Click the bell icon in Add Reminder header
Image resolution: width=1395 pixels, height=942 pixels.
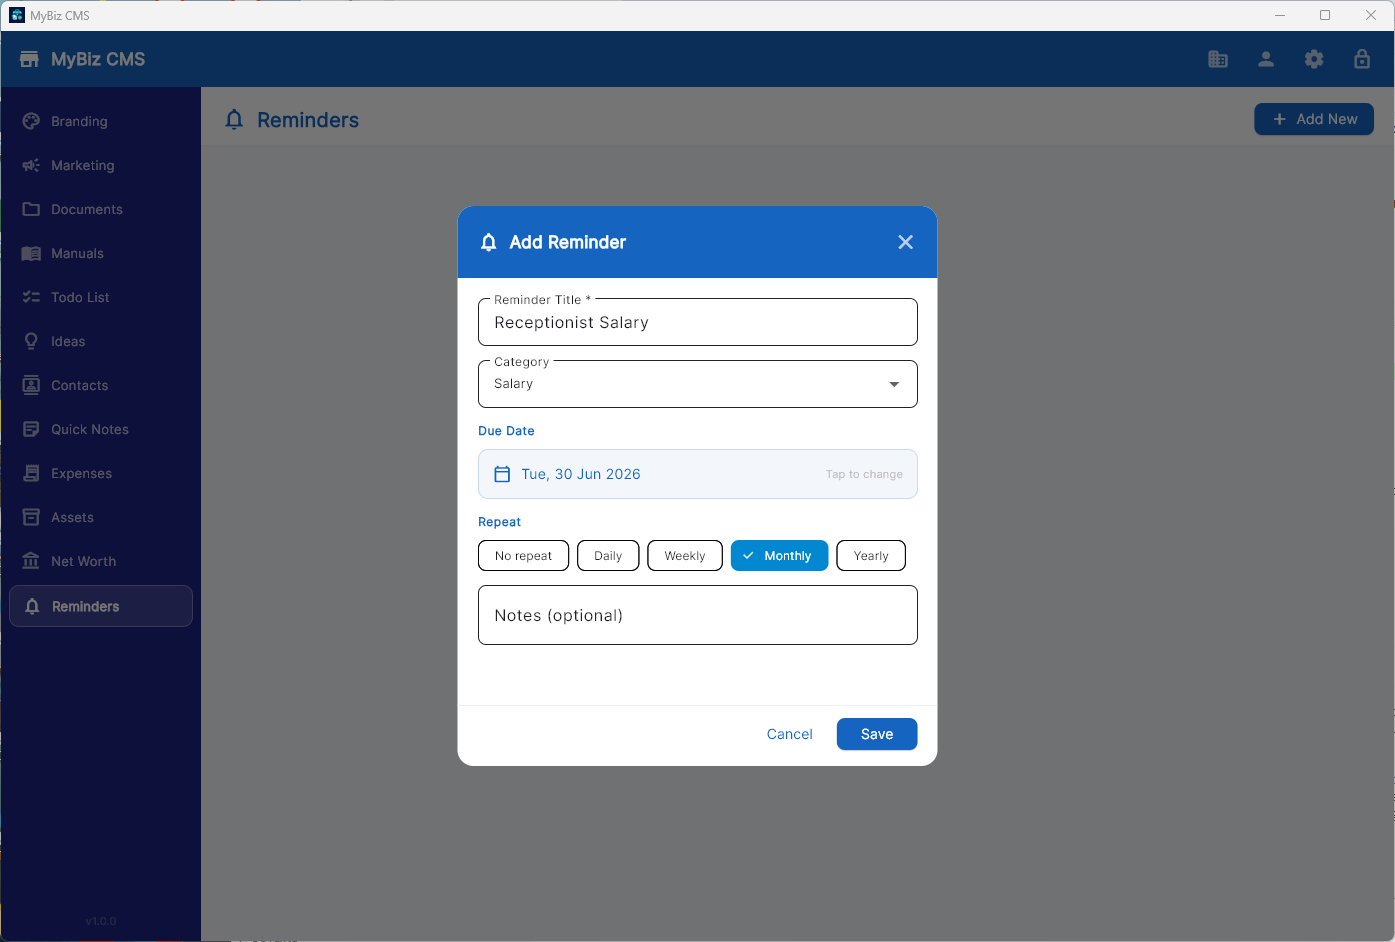(489, 242)
